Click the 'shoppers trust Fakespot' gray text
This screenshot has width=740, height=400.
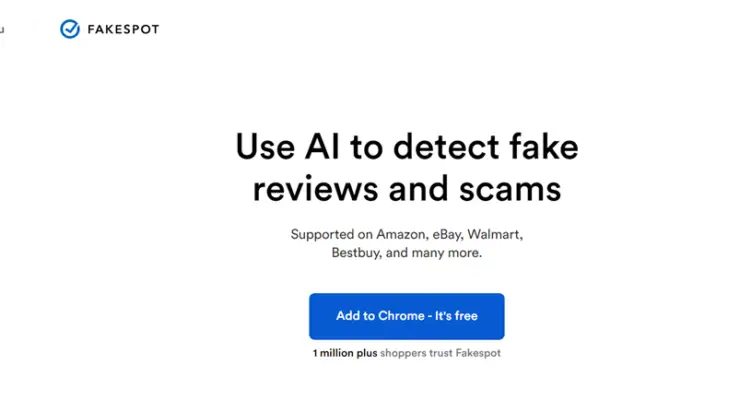[x=440, y=353]
